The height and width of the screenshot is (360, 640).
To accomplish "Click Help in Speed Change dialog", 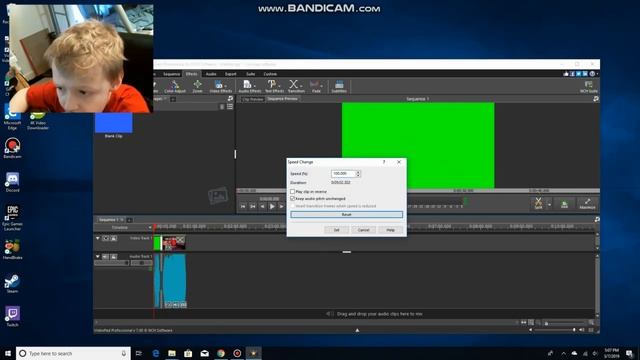I will [391, 230].
